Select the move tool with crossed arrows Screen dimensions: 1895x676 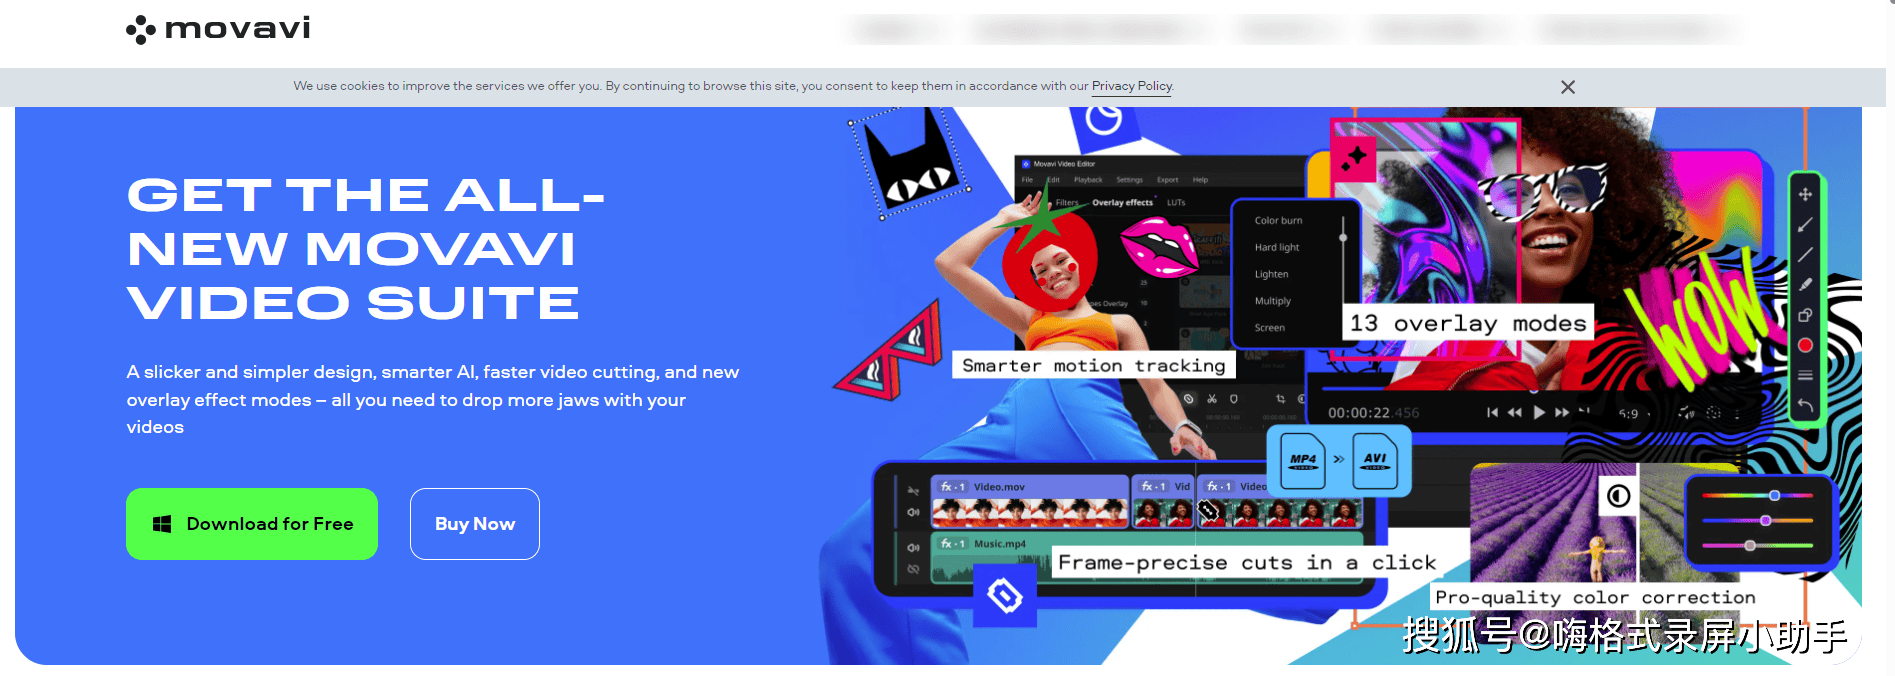pos(1805,194)
